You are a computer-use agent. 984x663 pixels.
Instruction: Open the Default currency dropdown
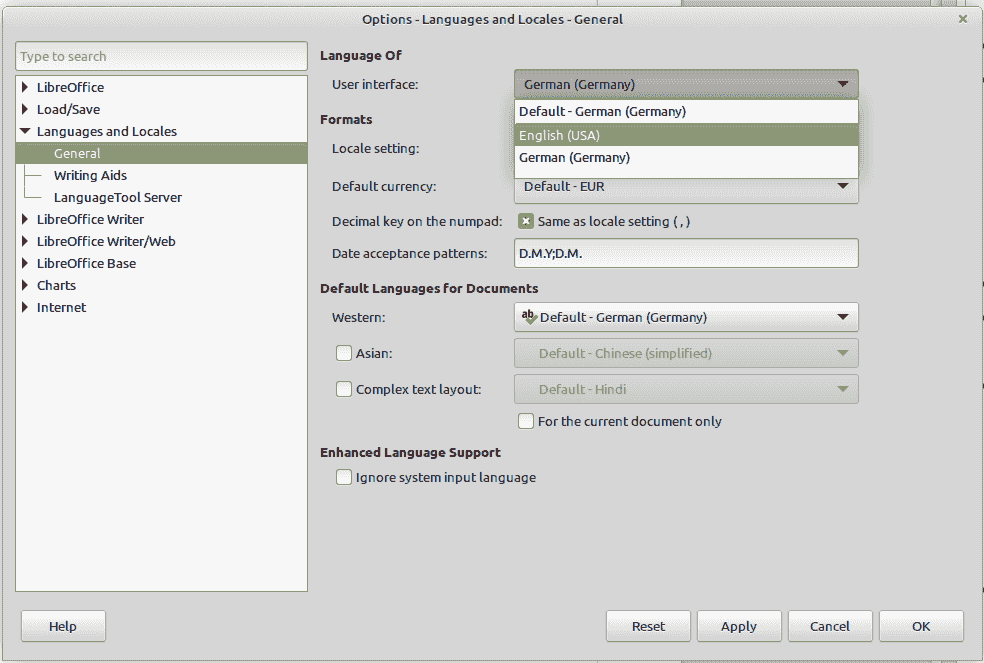click(686, 187)
